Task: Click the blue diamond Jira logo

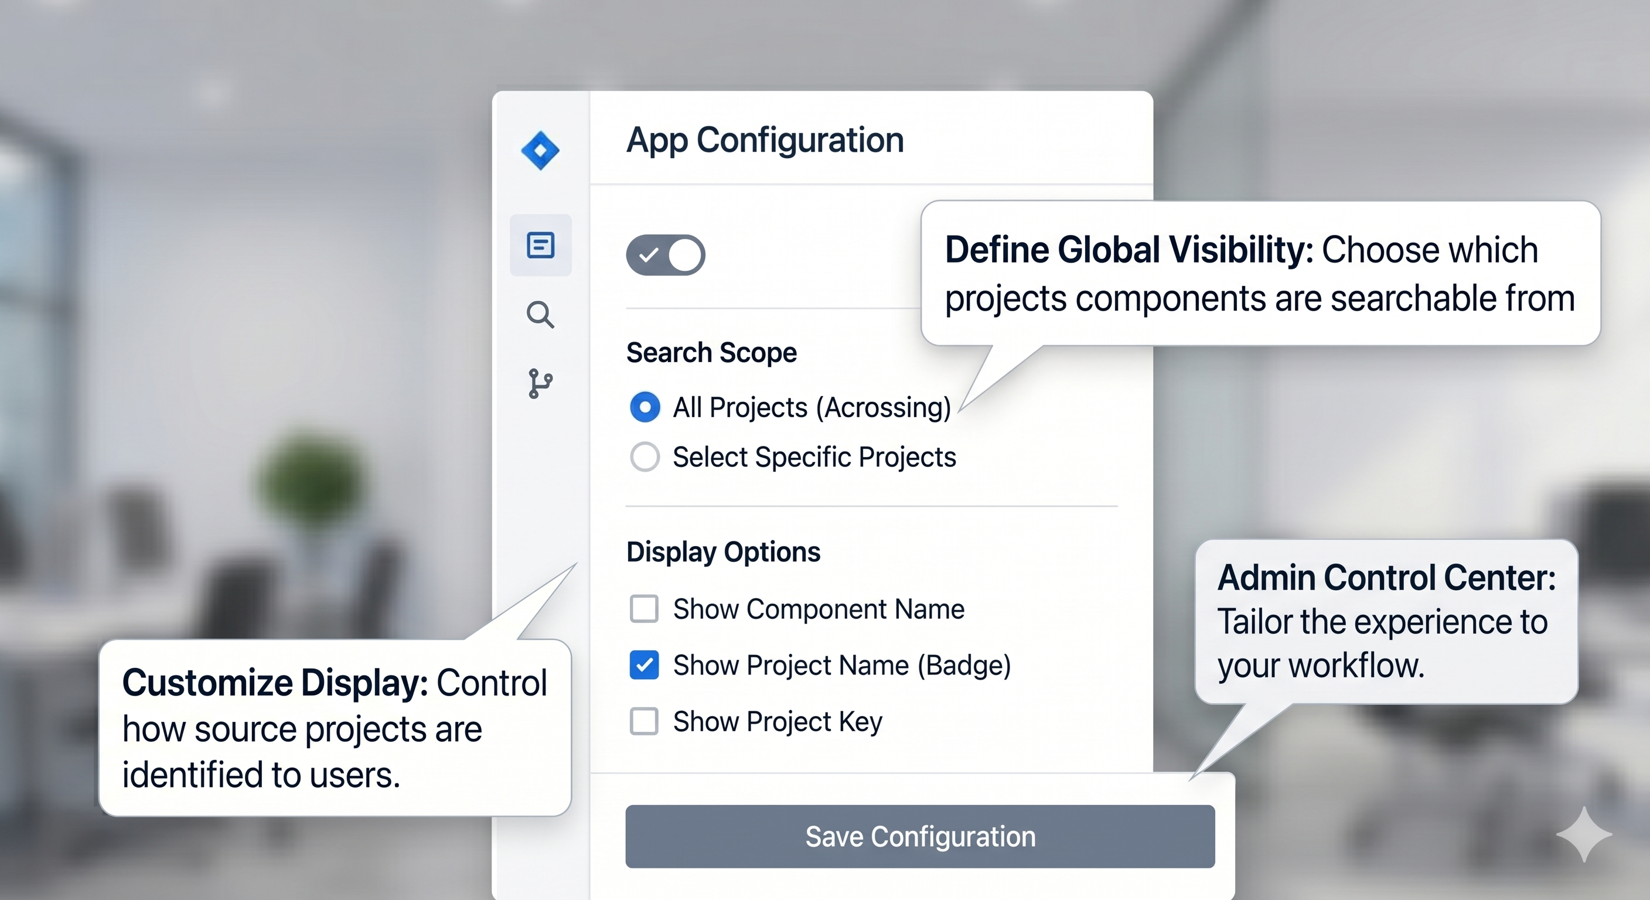Action: (x=540, y=151)
